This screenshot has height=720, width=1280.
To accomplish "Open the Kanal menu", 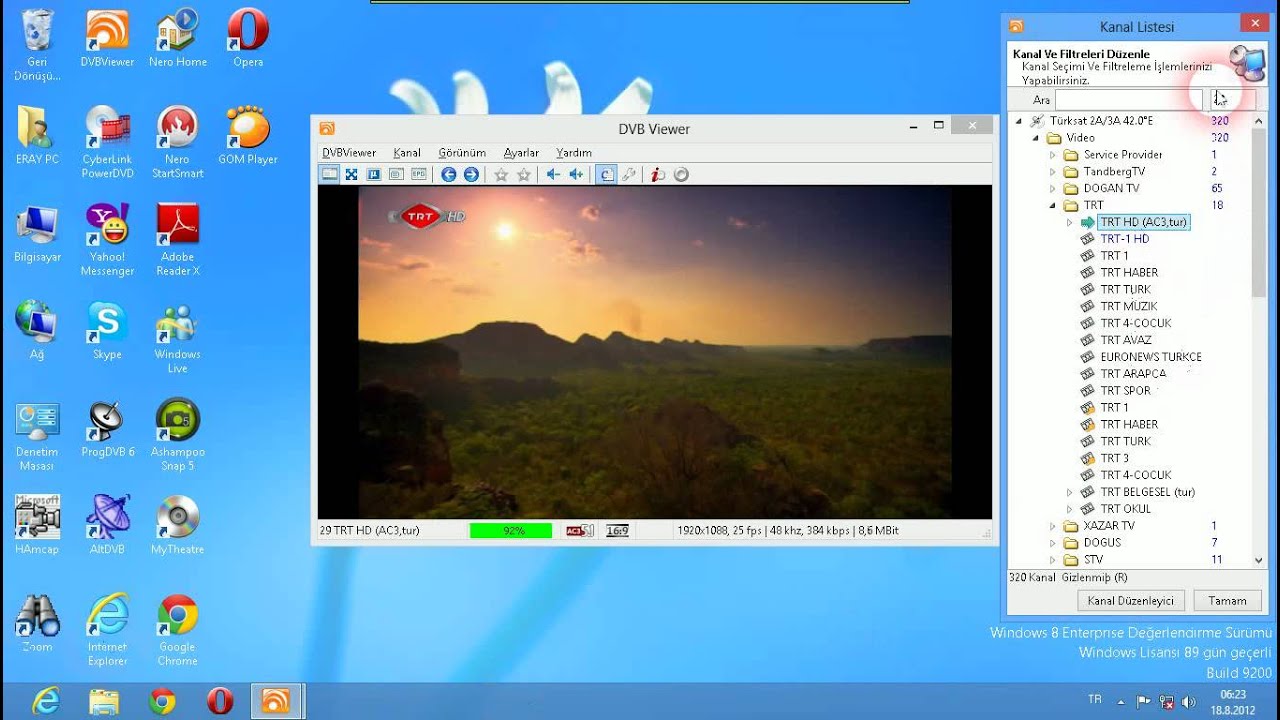I will click(x=407, y=153).
